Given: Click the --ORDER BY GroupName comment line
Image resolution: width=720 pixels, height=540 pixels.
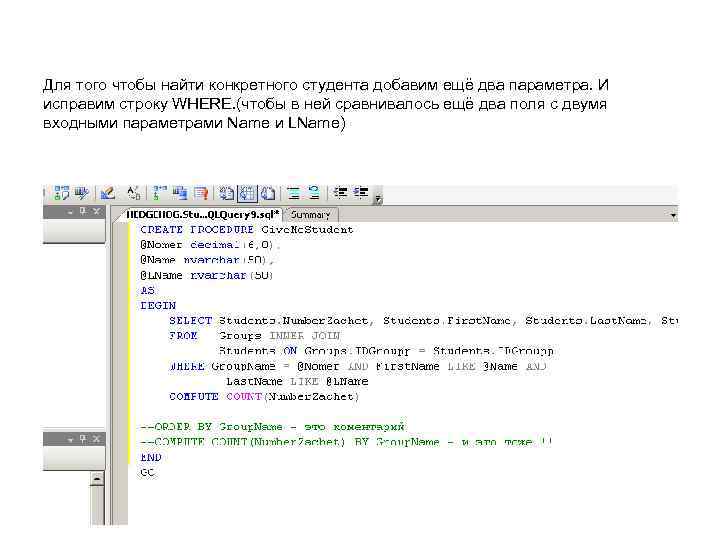Looking at the screenshot, I should pos(273,427).
